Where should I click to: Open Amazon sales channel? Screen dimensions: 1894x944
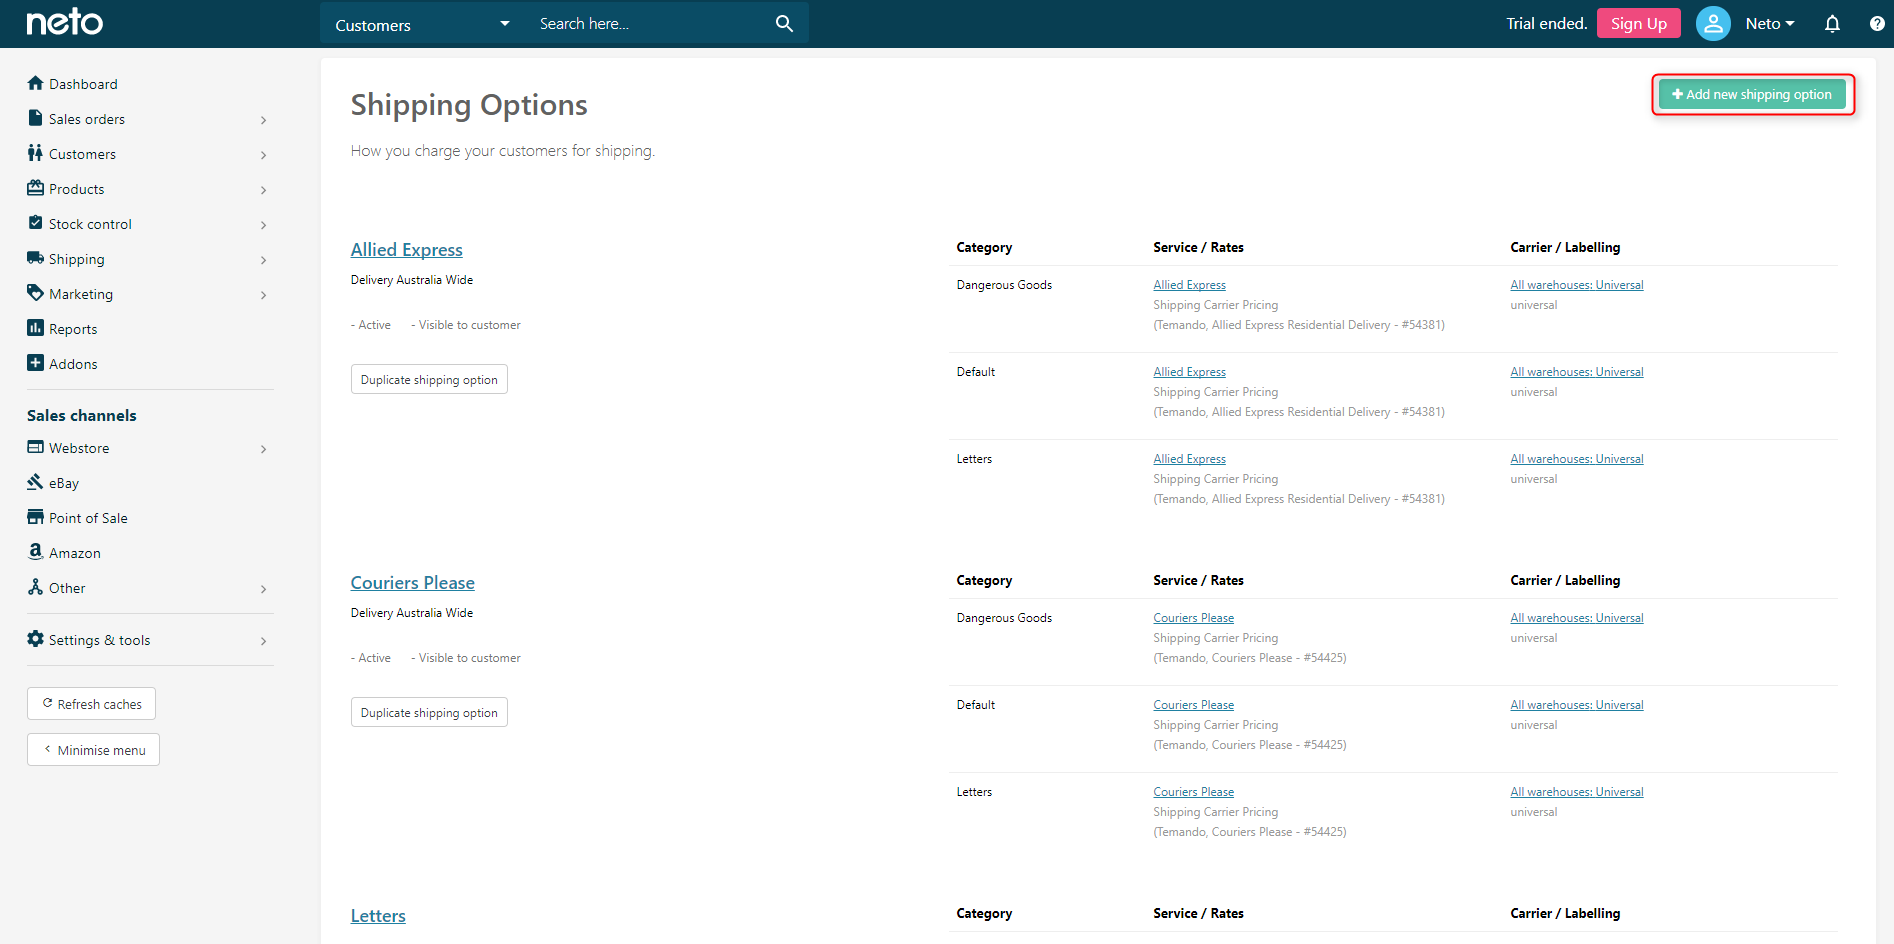[x=75, y=553]
